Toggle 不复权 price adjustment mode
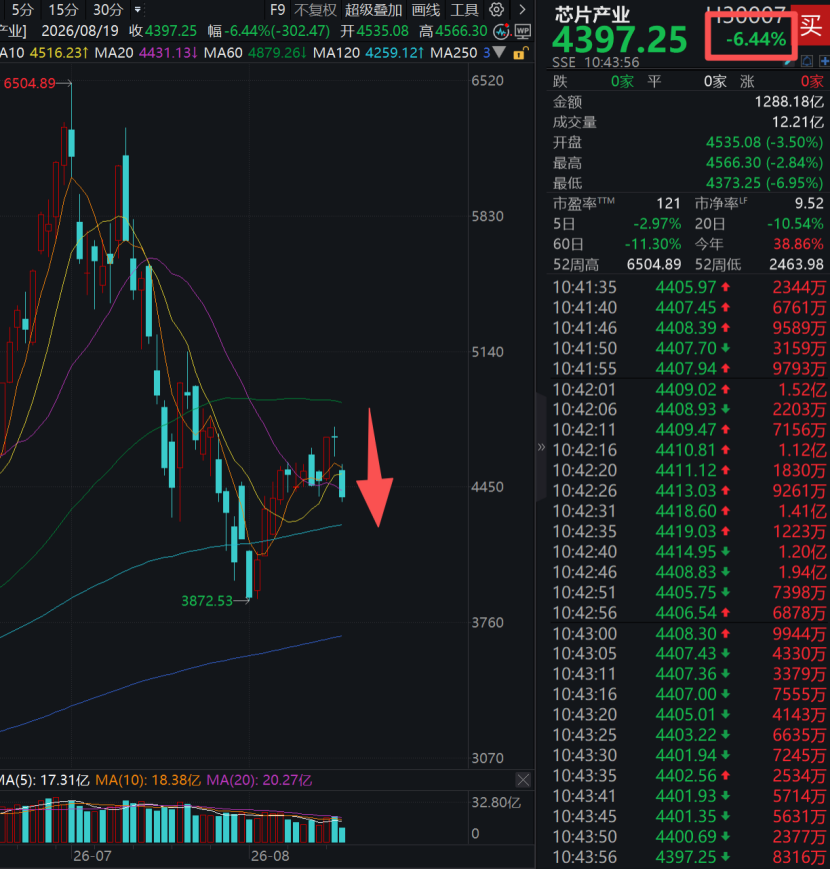 tap(315, 9)
